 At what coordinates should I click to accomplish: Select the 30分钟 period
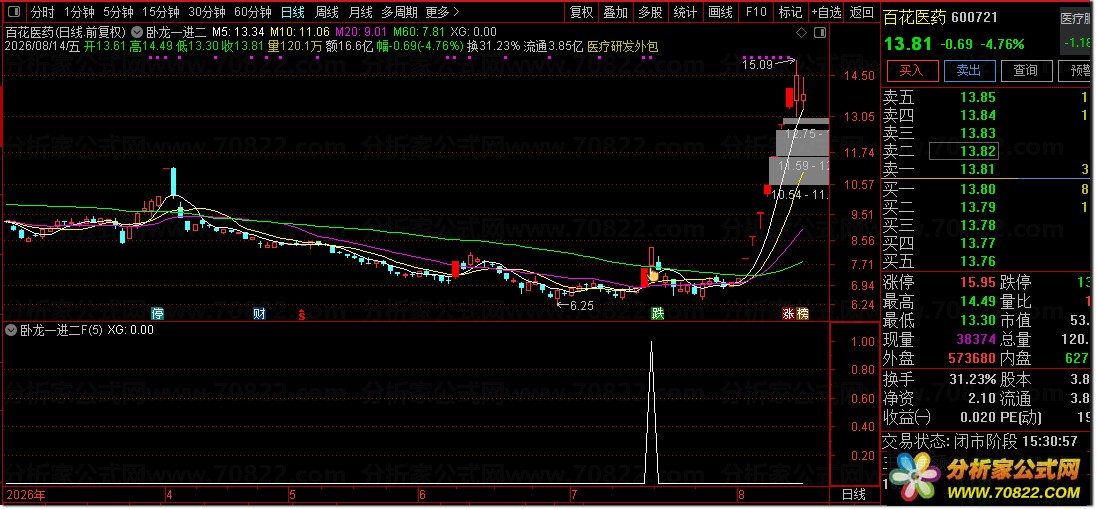(x=206, y=12)
